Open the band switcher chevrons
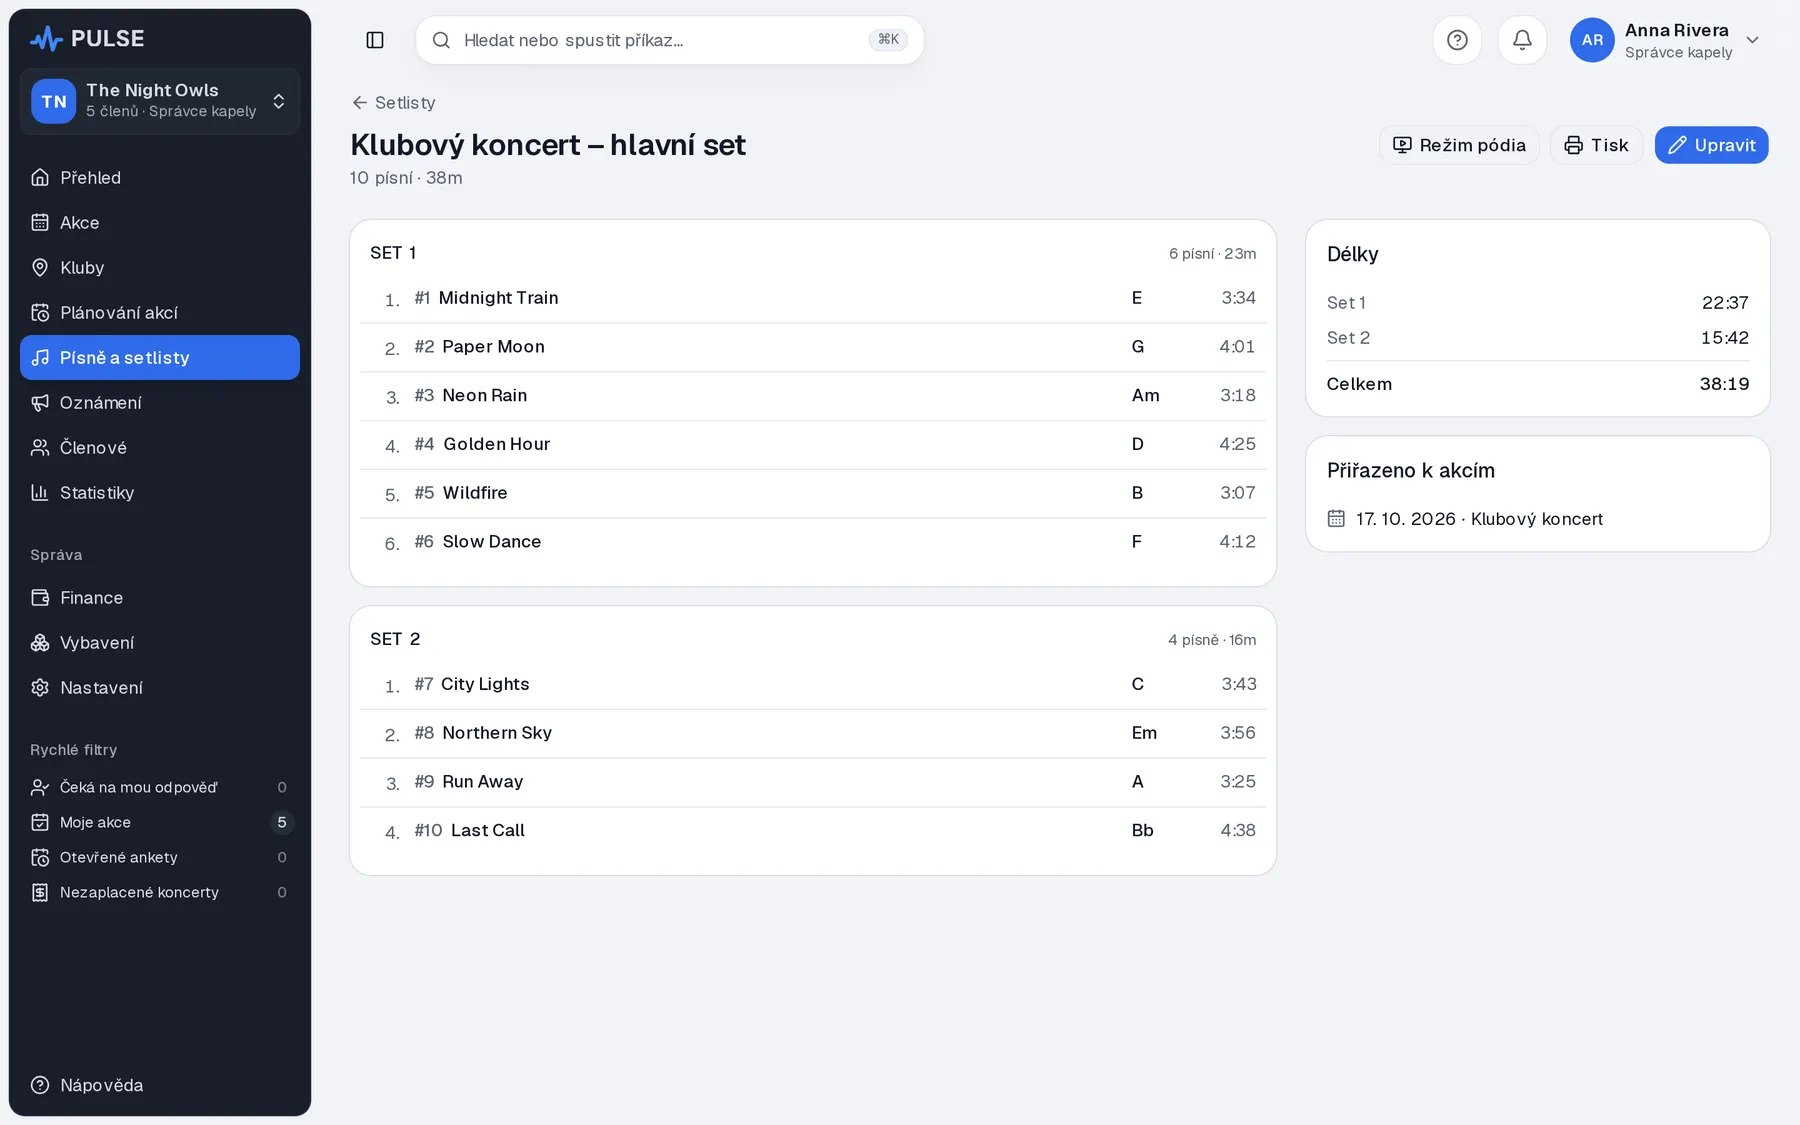Image resolution: width=1800 pixels, height=1125 pixels. tap(279, 101)
